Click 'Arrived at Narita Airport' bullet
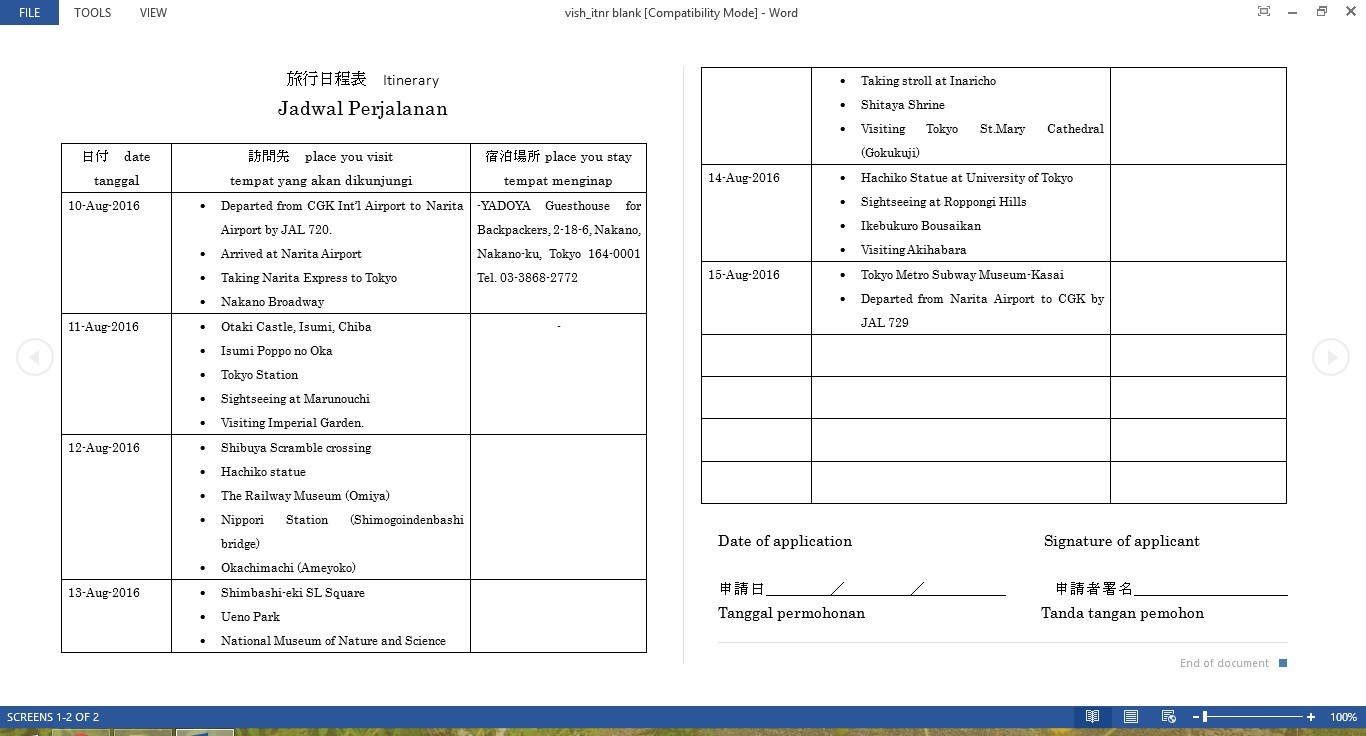Screen dimensions: 1366x736 coord(291,254)
